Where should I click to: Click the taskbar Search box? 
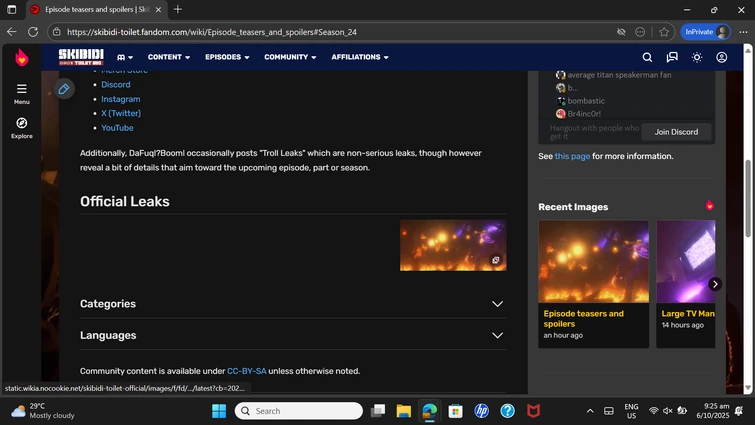click(299, 411)
